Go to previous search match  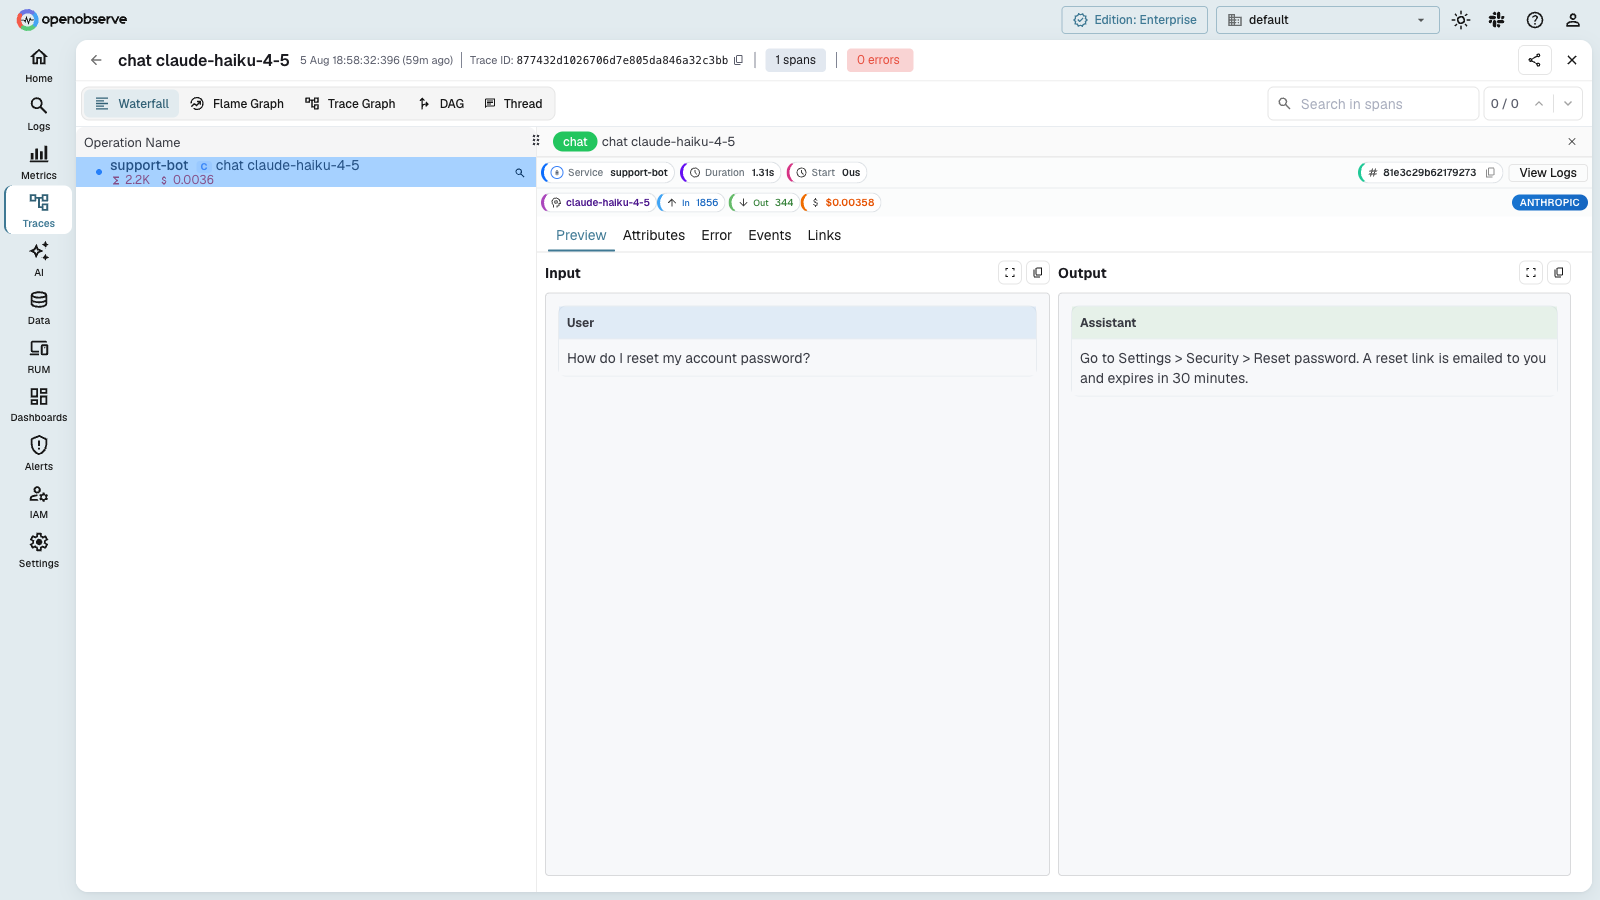(1539, 104)
